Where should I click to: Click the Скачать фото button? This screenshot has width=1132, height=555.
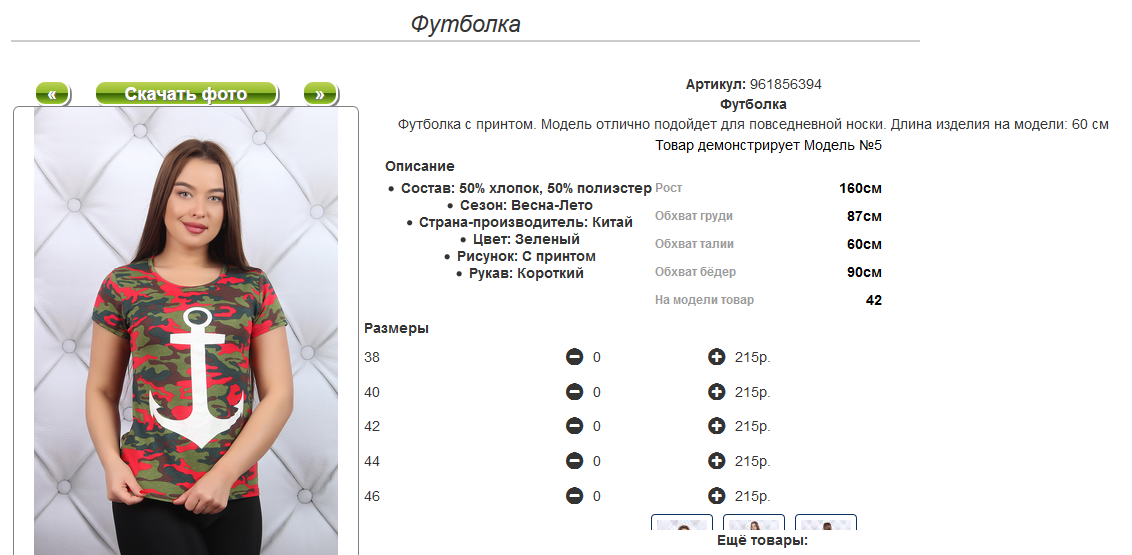pos(186,94)
